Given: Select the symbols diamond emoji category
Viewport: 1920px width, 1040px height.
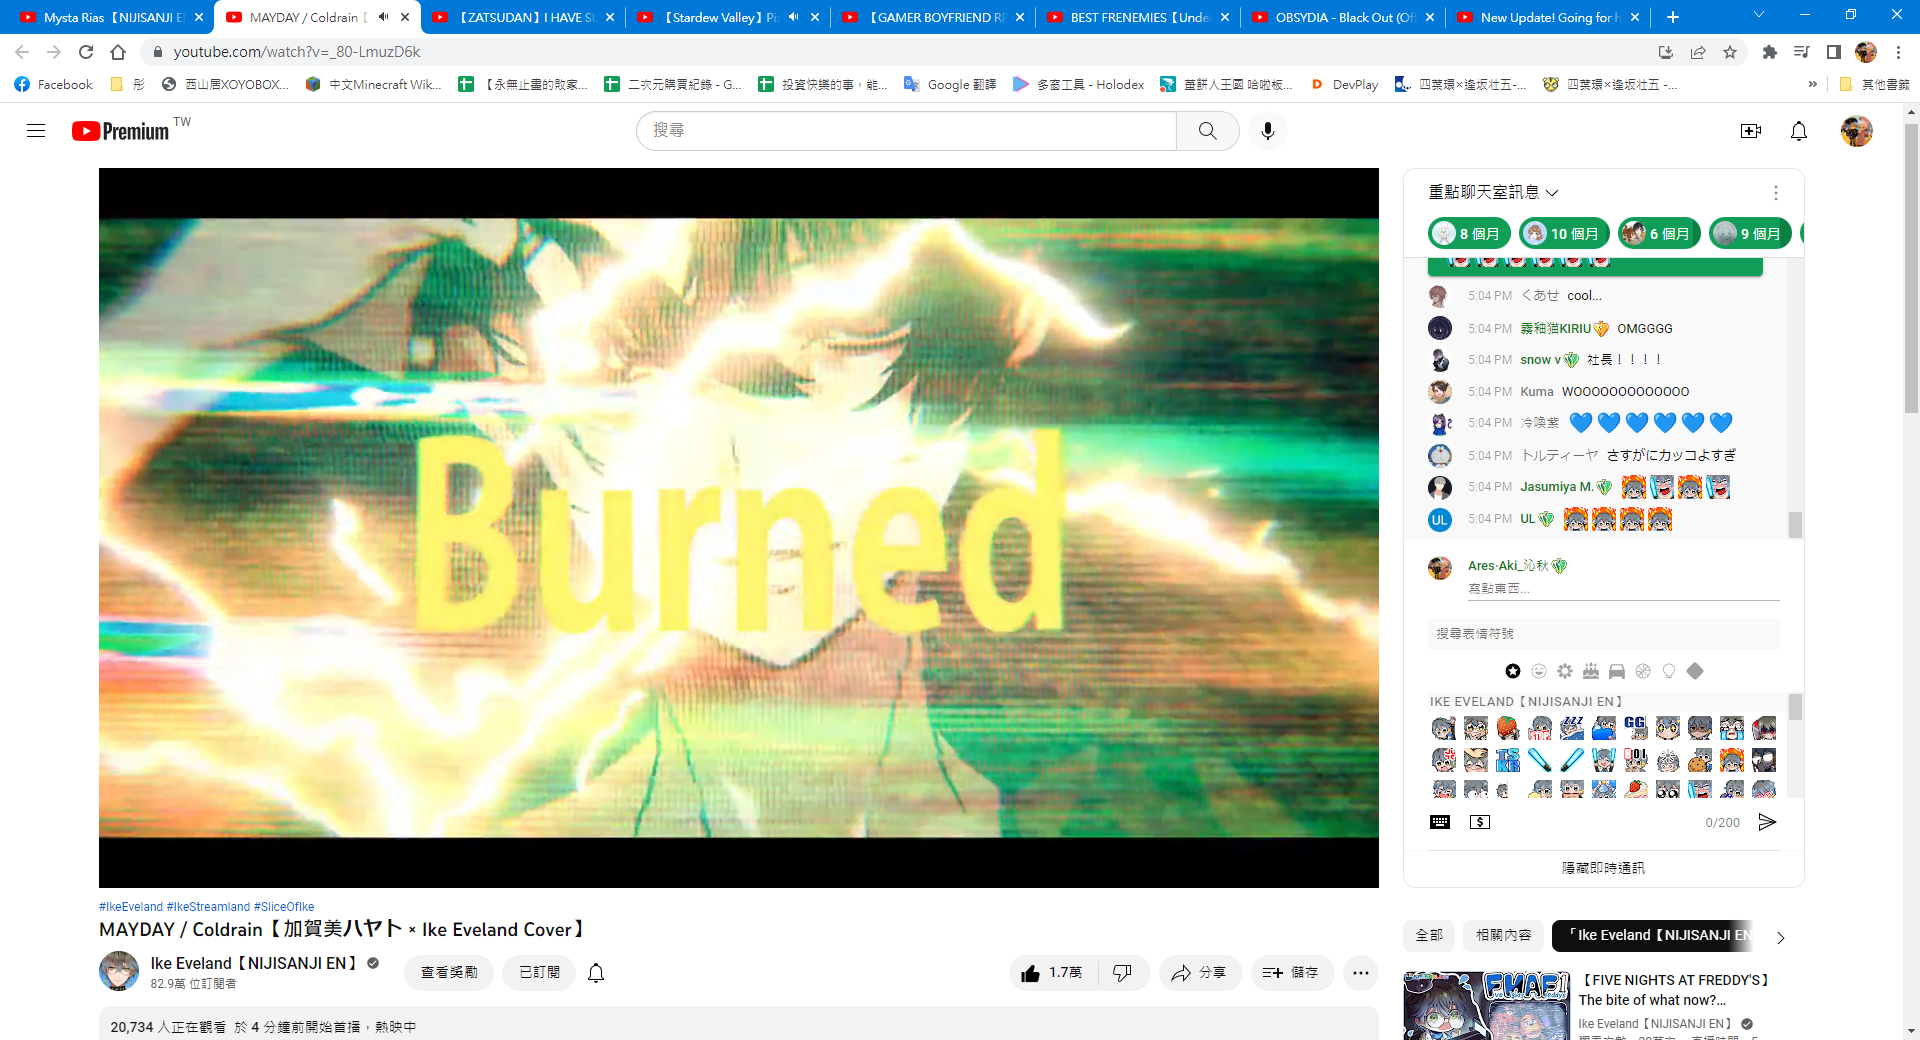Looking at the screenshot, I should coord(1695,671).
